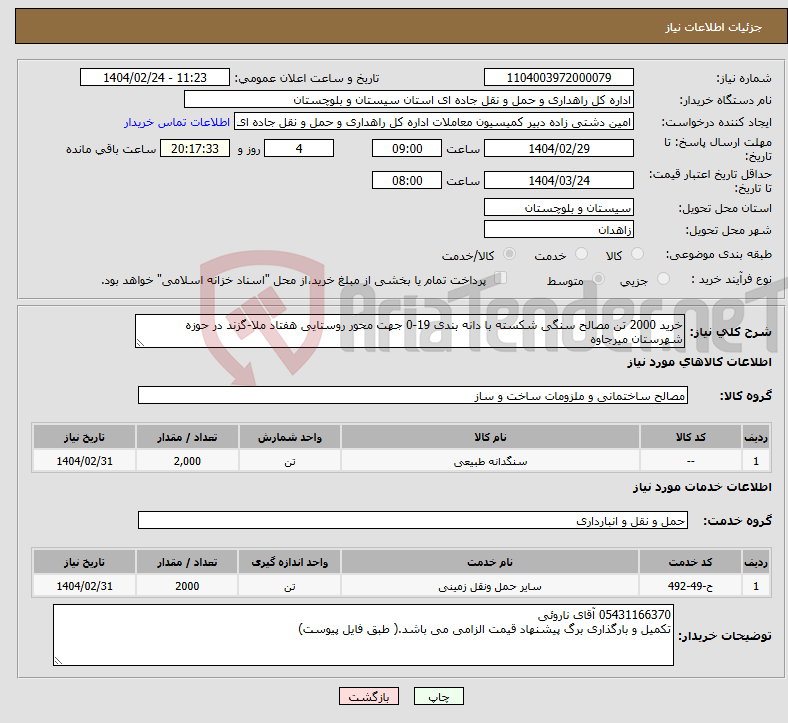
Task: Click the service group field حمل و نقل و انبارداری
Action: [413, 520]
